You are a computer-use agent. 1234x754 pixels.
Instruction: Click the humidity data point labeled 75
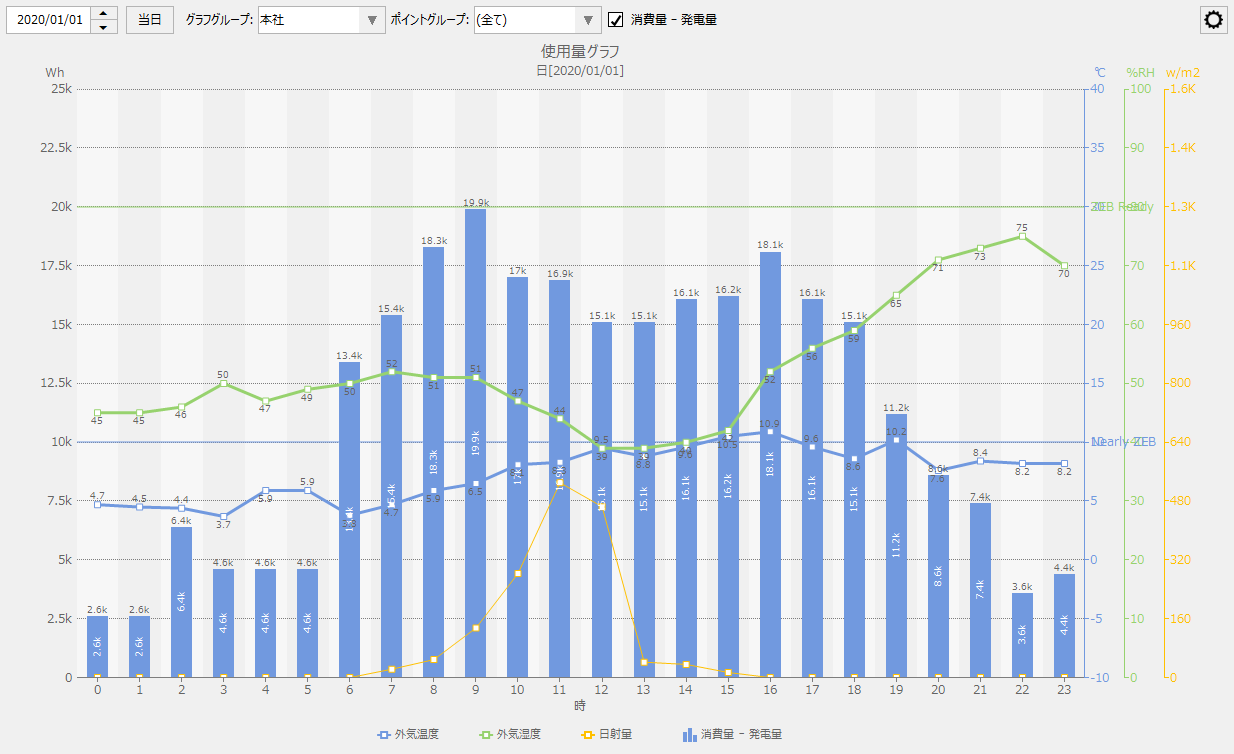tap(1022, 237)
